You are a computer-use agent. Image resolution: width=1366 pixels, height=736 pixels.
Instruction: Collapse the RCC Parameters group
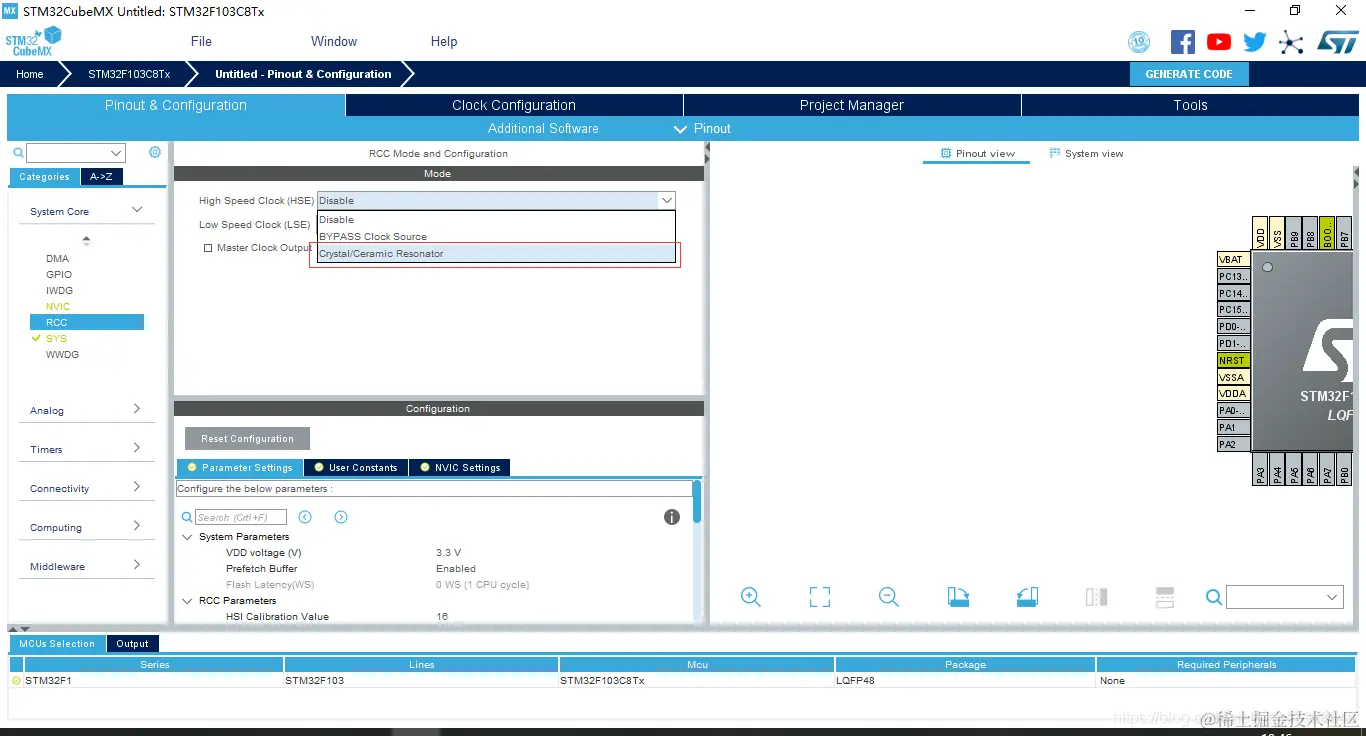pos(187,601)
